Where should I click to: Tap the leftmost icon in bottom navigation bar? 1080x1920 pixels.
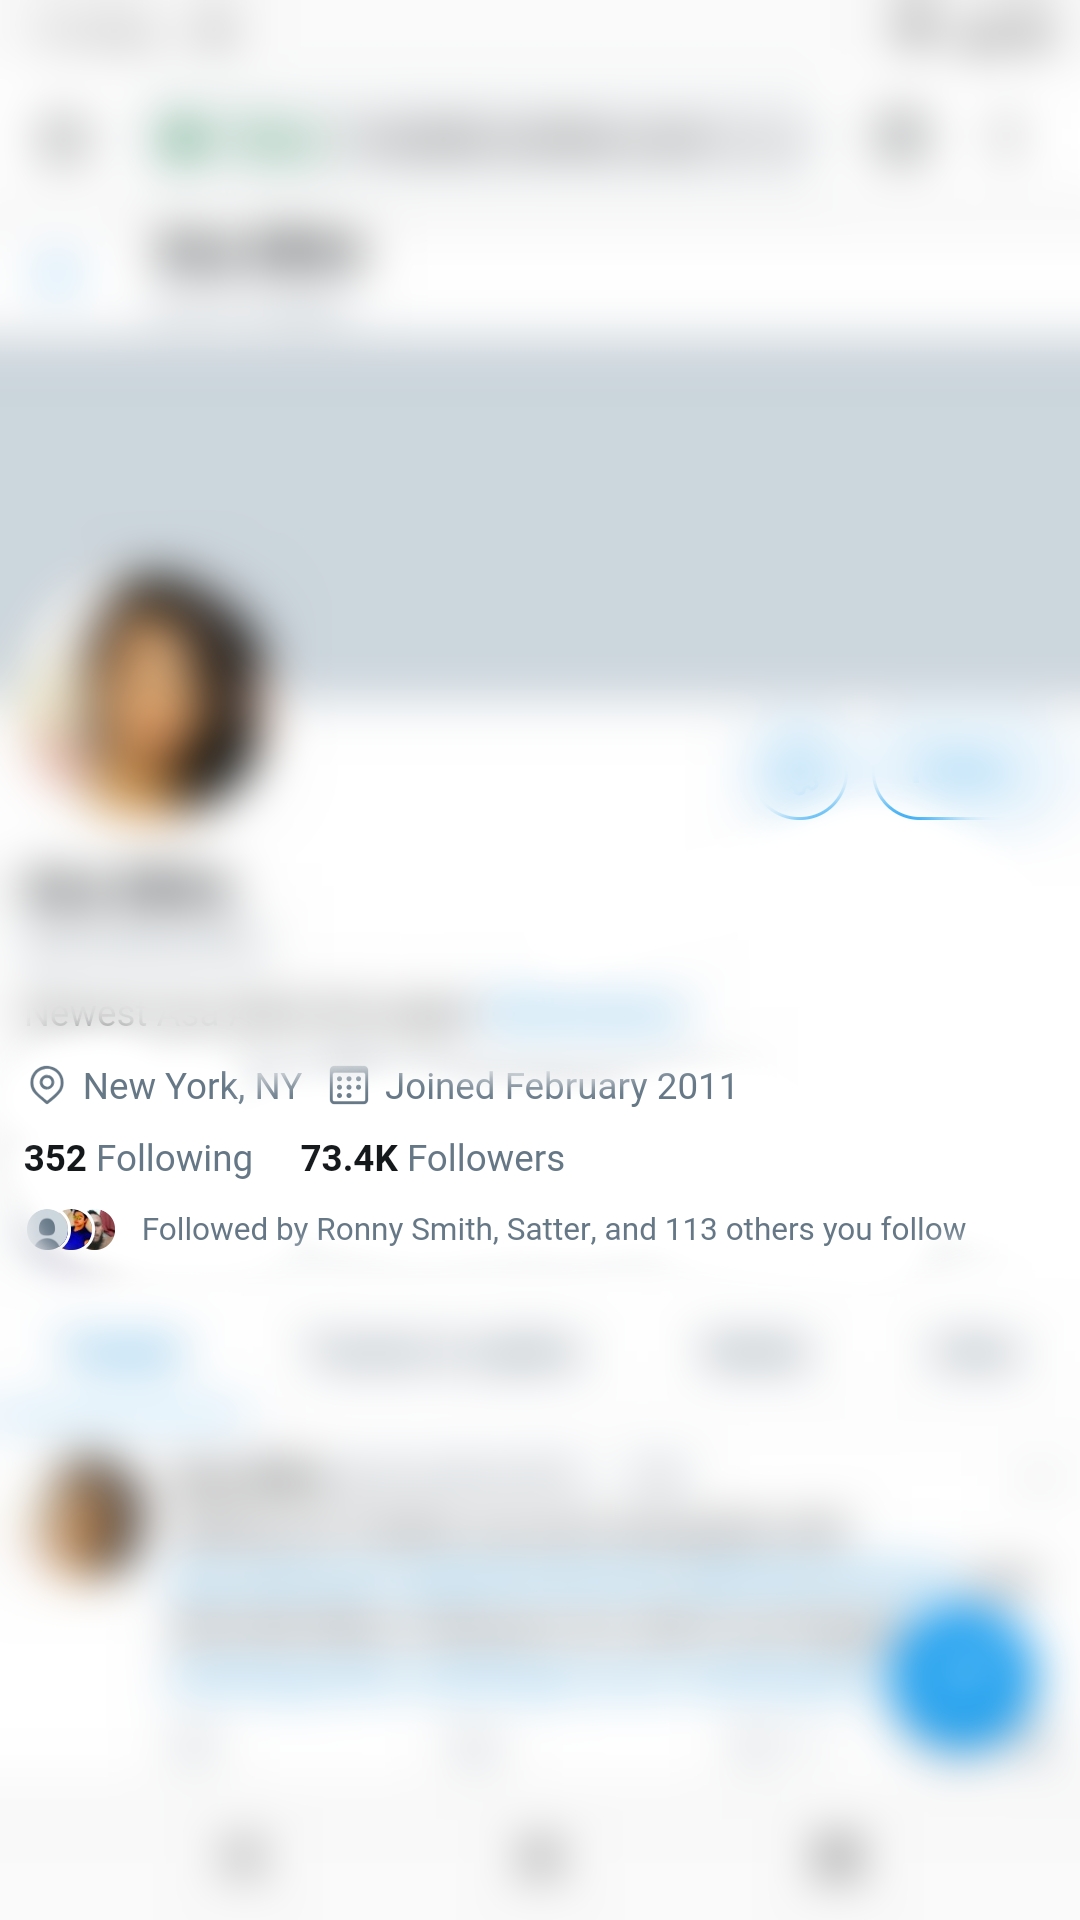(x=243, y=1858)
